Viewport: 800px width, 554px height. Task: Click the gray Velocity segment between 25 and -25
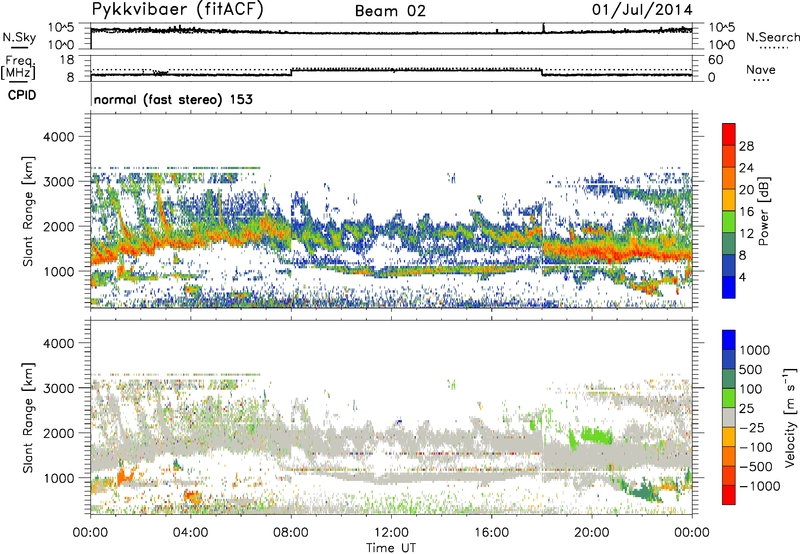pos(729,417)
